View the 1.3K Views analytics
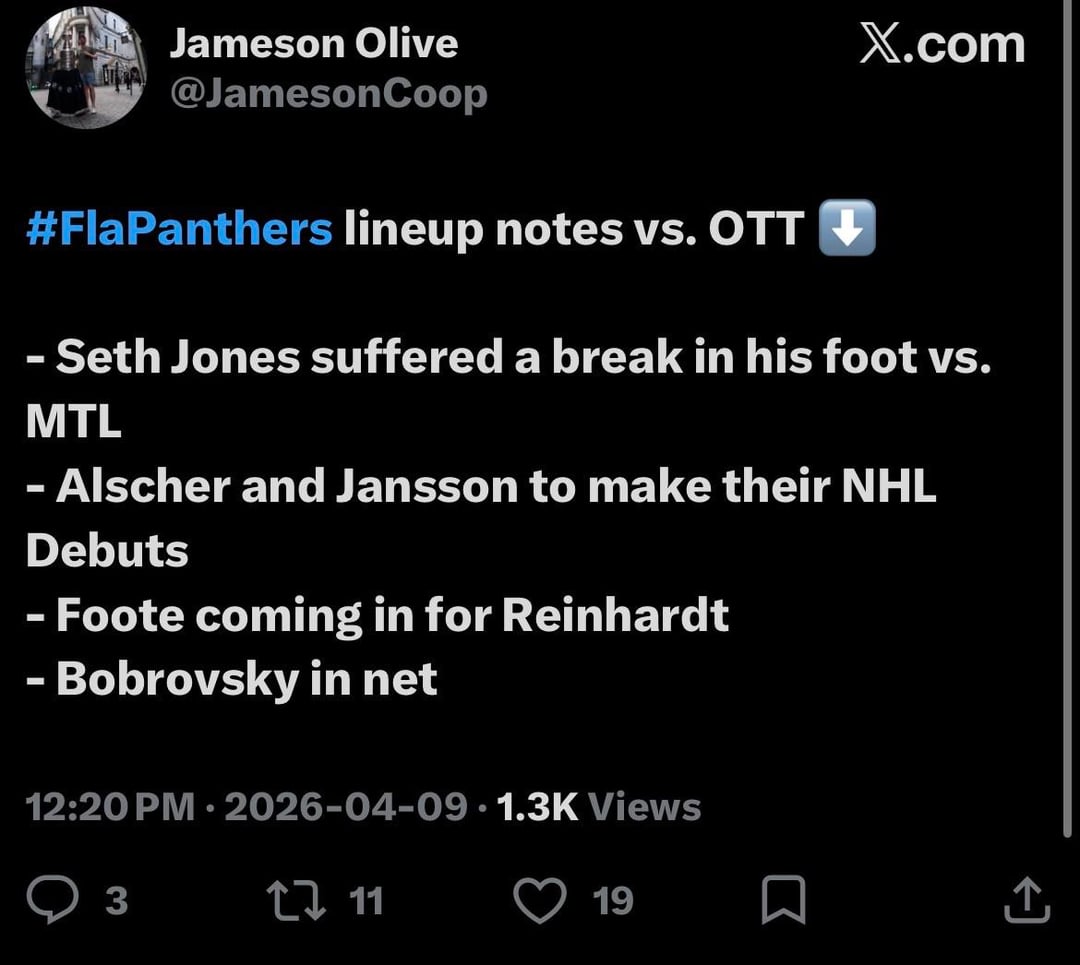This screenshot has width=1080, height=965. click(598, 806)
